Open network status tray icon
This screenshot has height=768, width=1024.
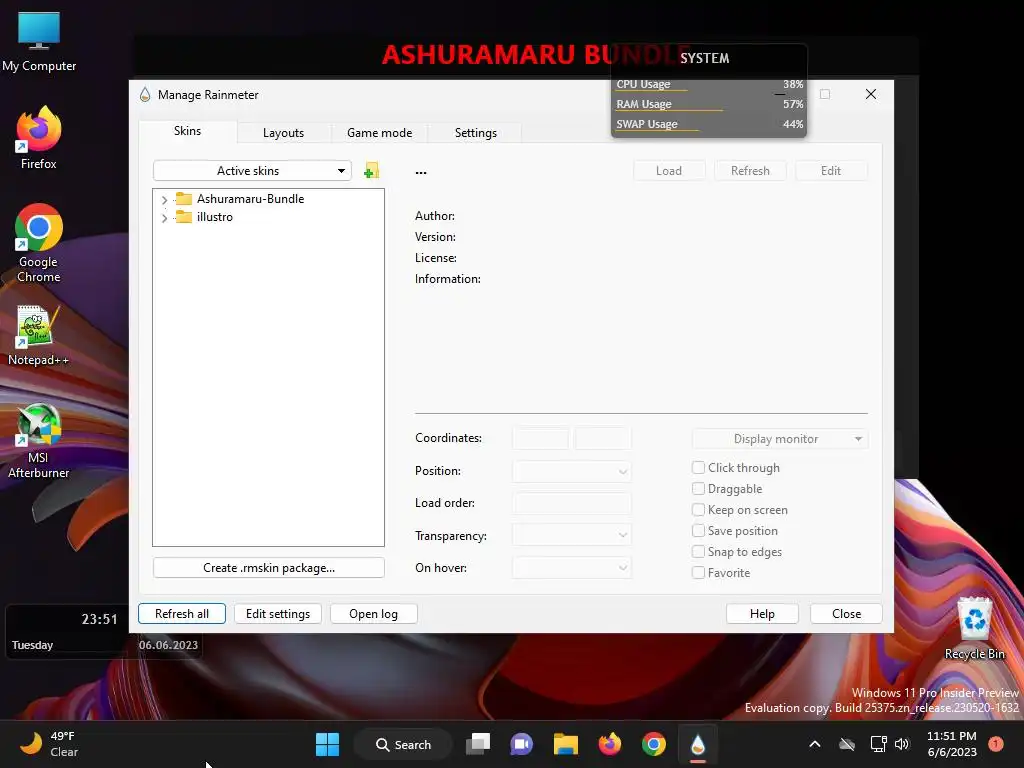click(x=878, y=744)
